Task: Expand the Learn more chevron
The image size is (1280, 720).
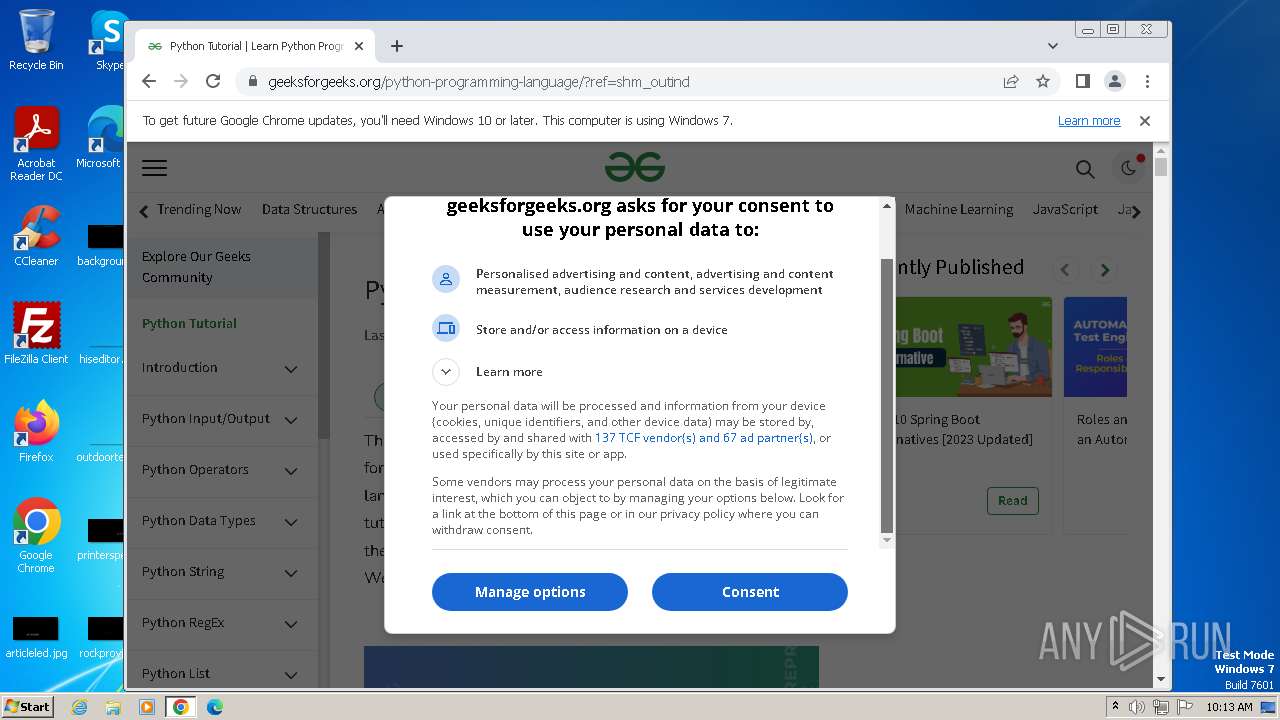Action: click(446, 372)
